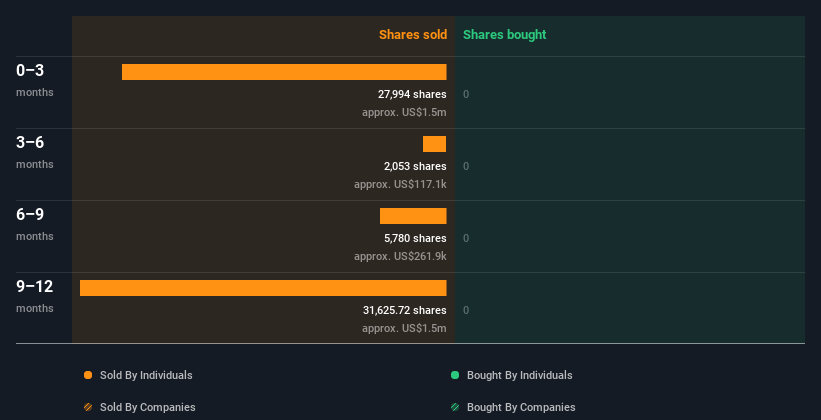Click approx. US$117.1k text

pos(400,184)
